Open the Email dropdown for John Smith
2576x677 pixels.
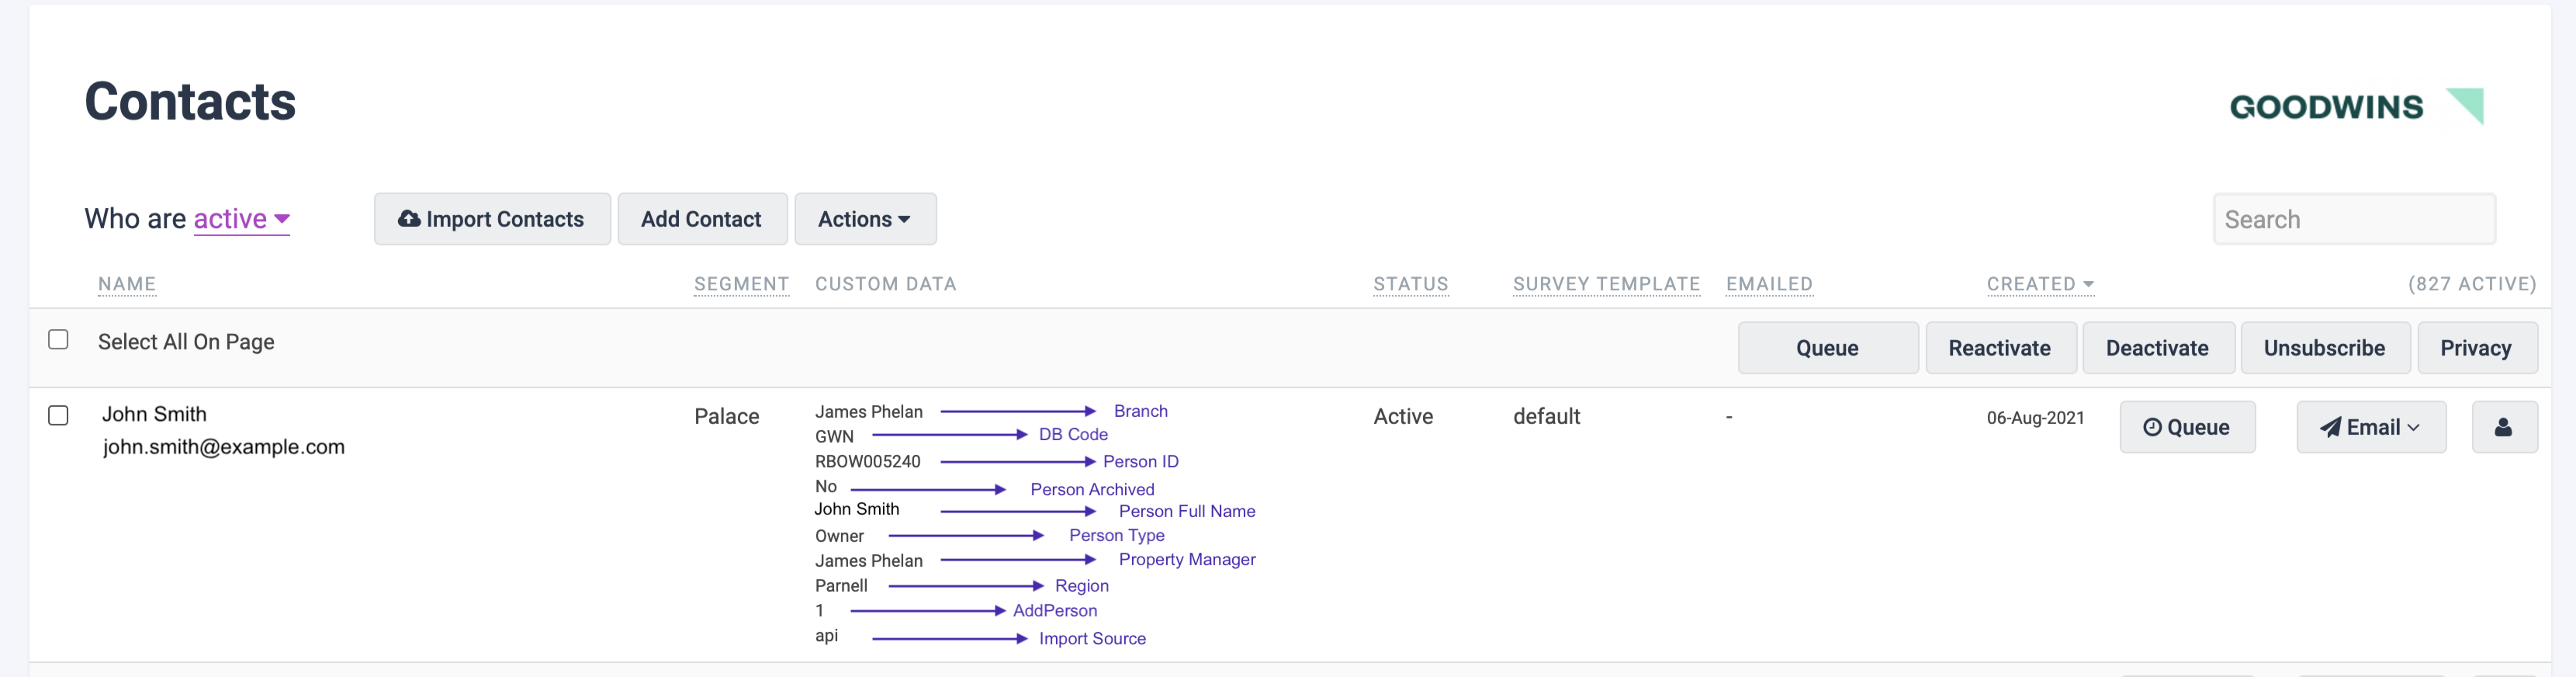2370,427
